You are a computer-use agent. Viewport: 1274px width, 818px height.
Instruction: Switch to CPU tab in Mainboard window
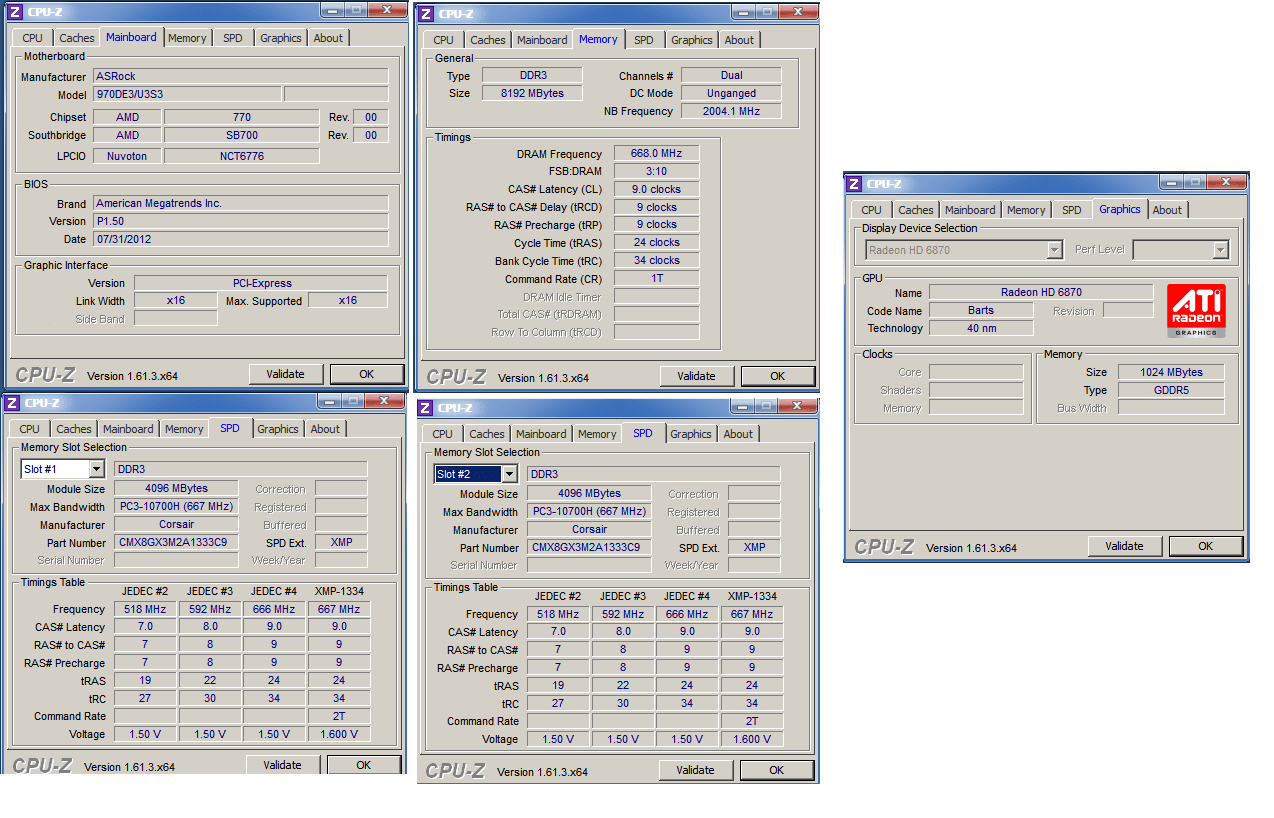33,38
